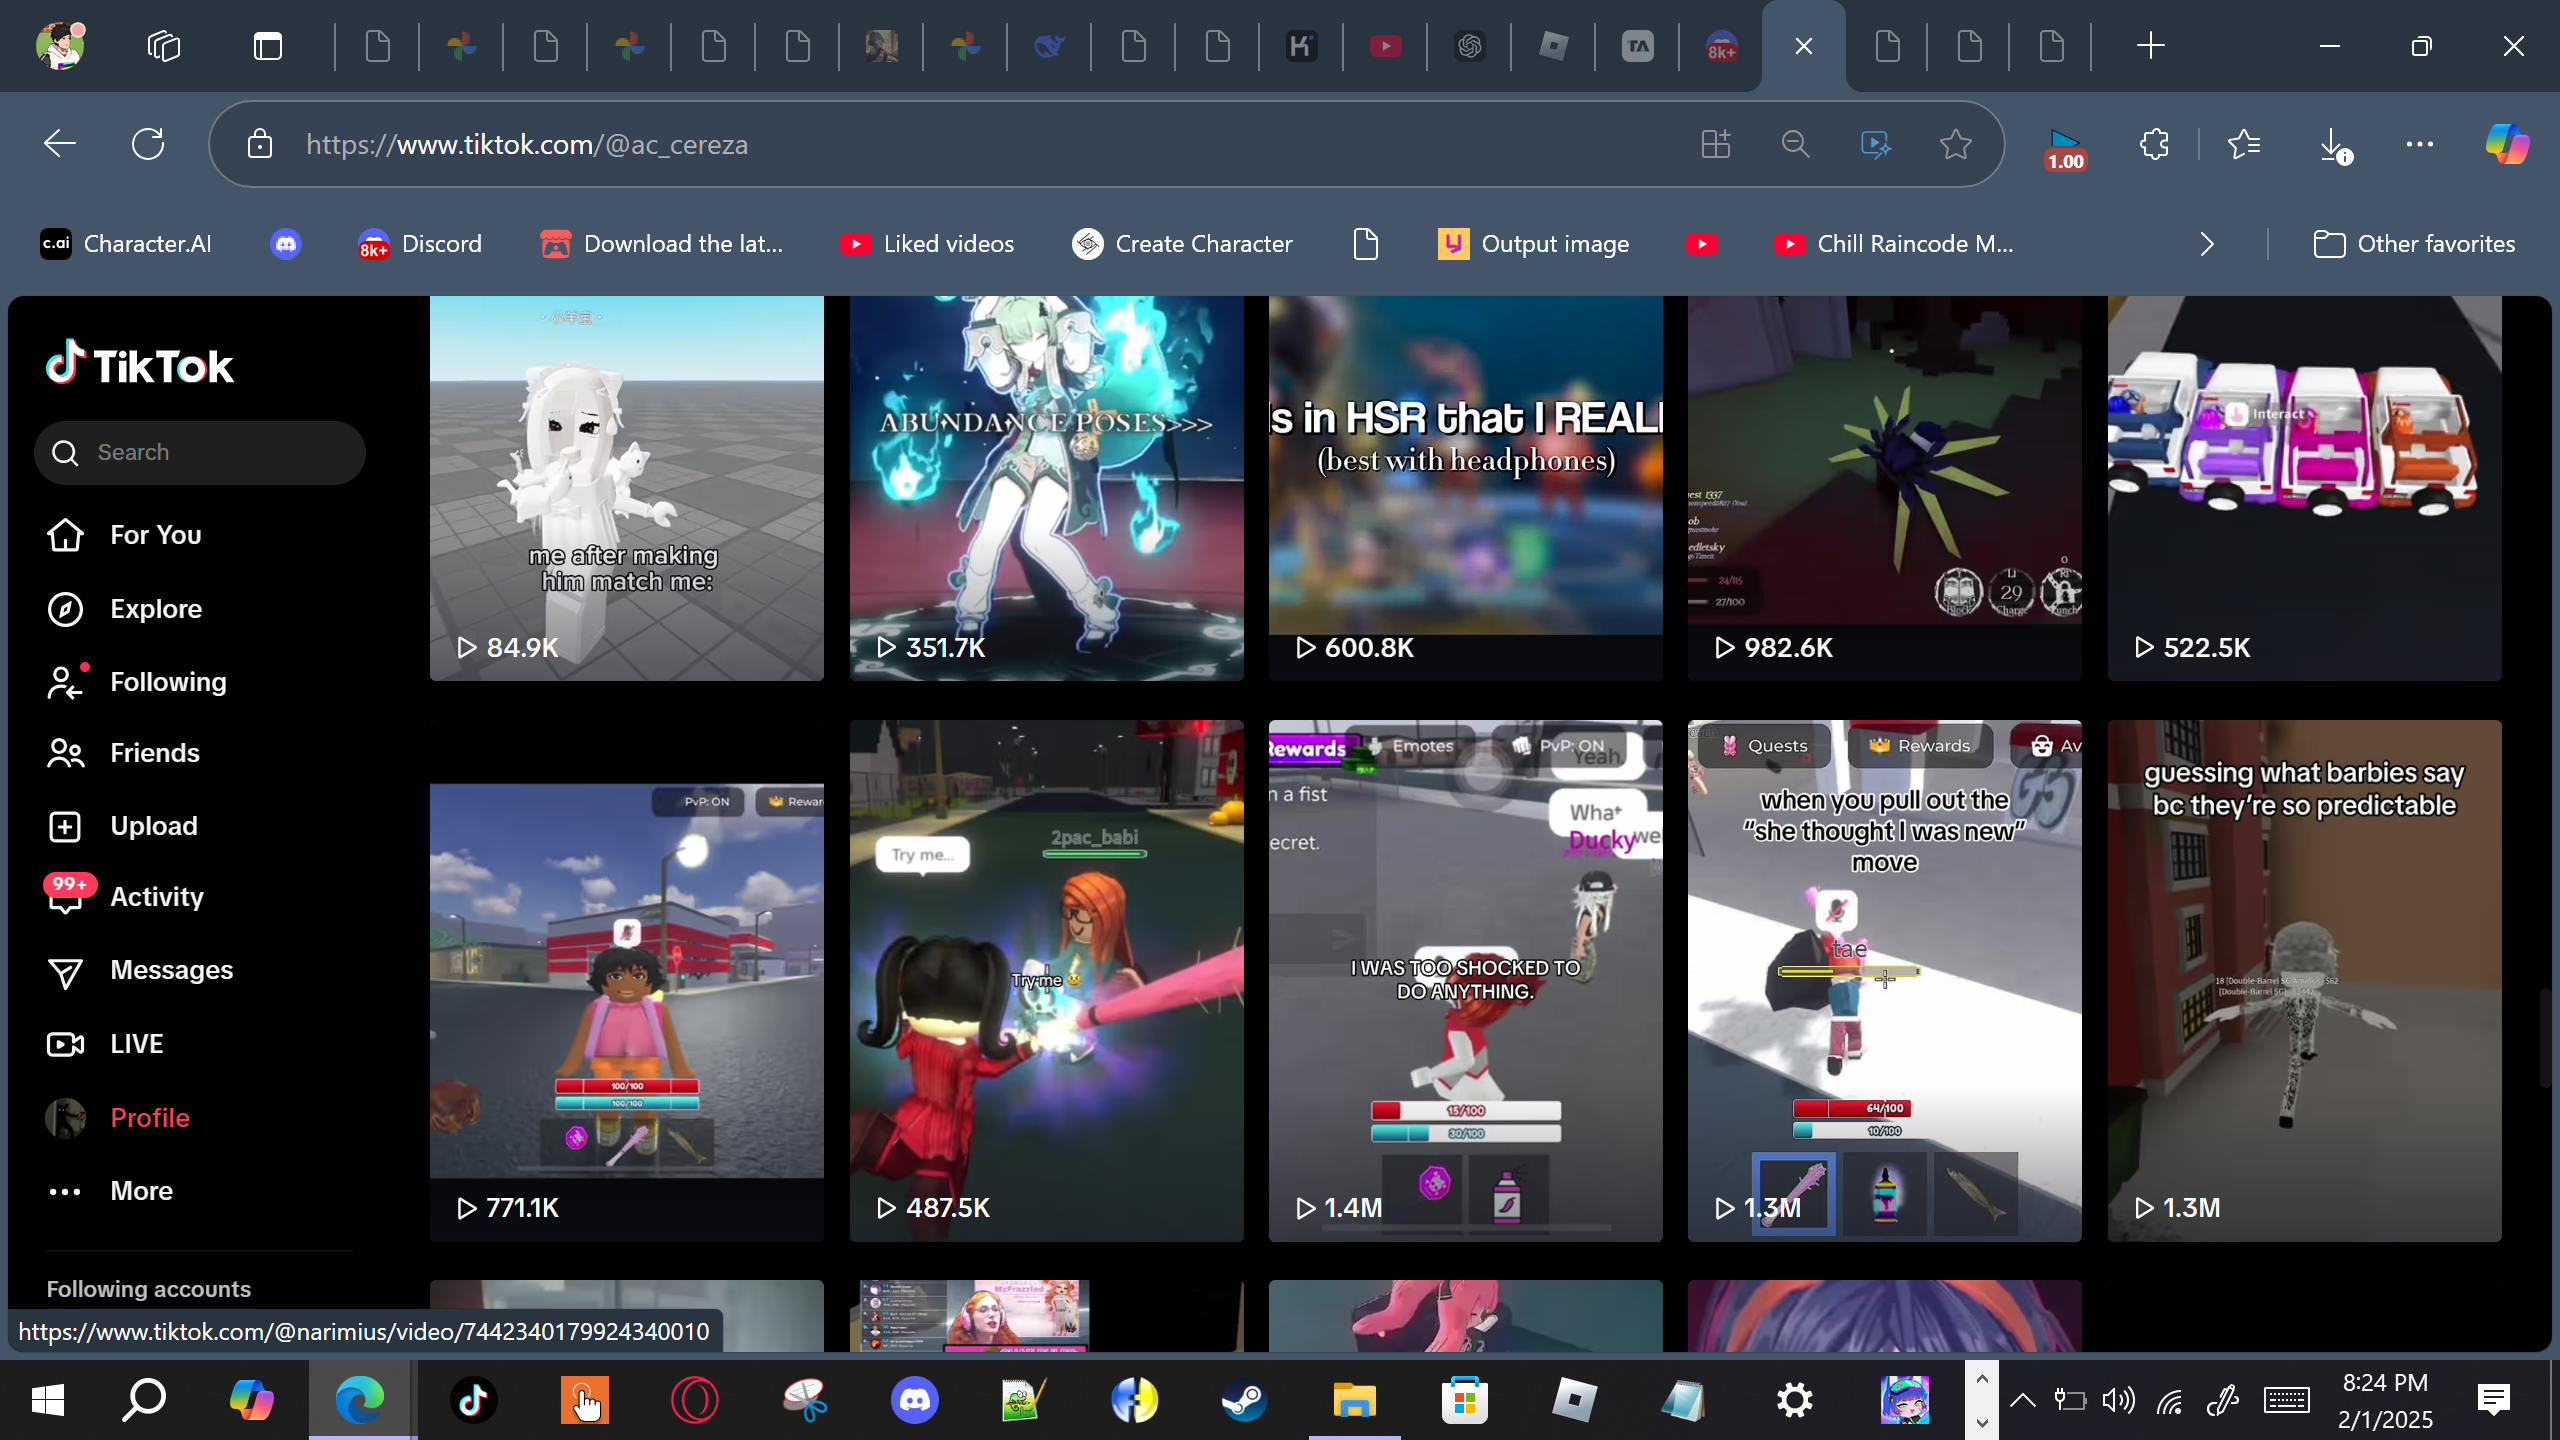Open video with 982.6K views

(x=1884, y=488)
